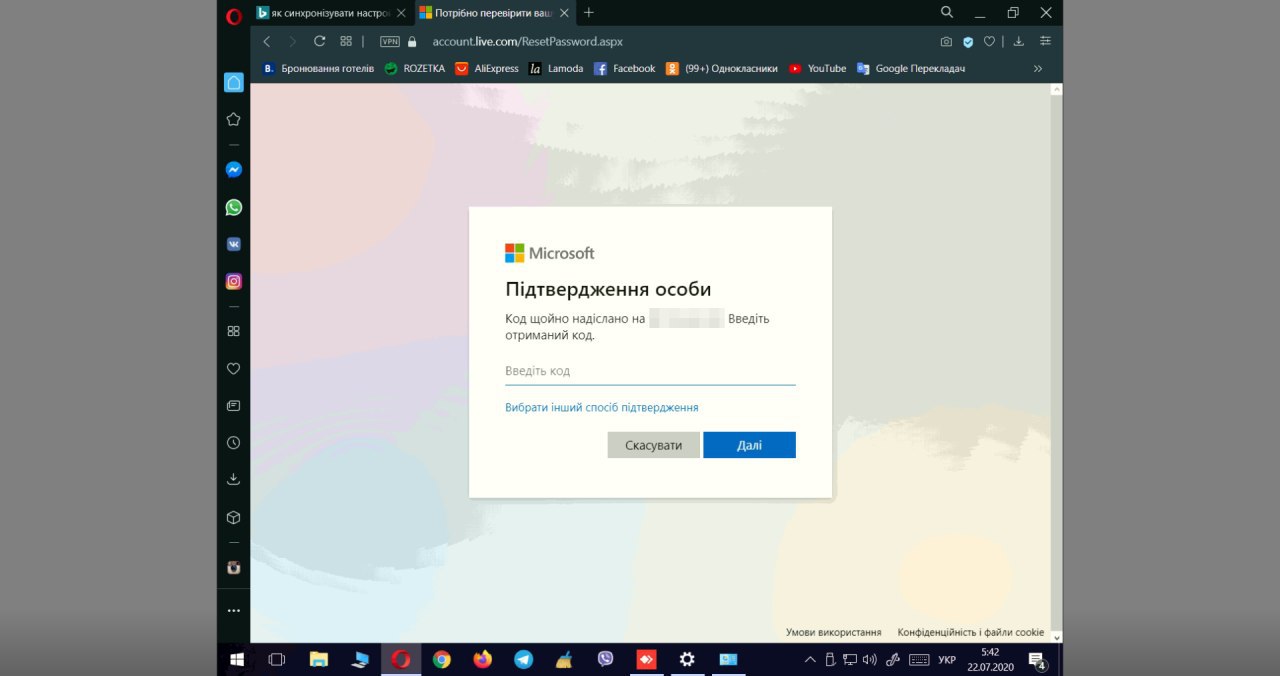Open the ROZETKA bookmark
1280x676 pixels.
[414, 69]
